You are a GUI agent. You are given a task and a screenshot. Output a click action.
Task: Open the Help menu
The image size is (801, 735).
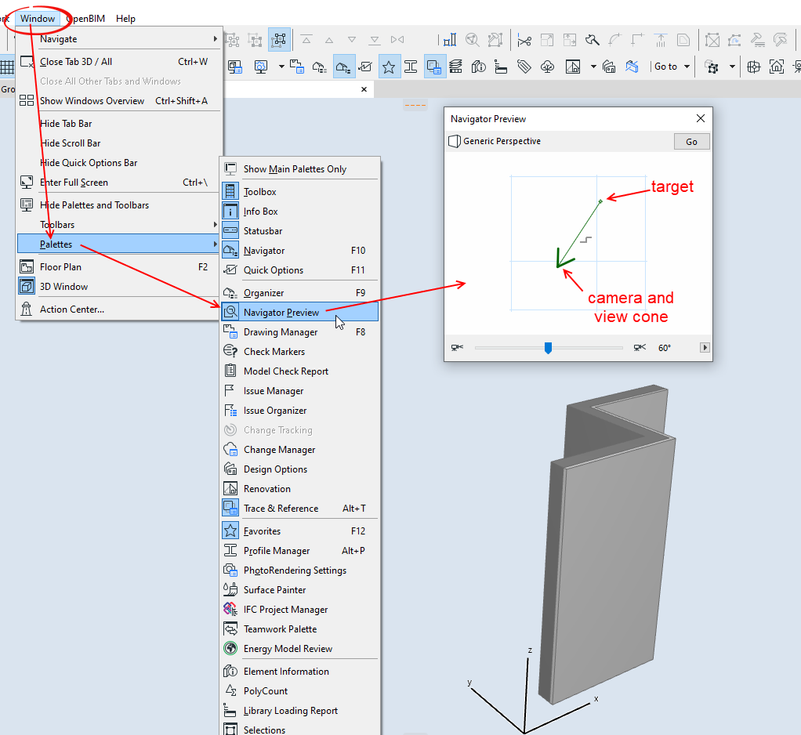[125, 18]
